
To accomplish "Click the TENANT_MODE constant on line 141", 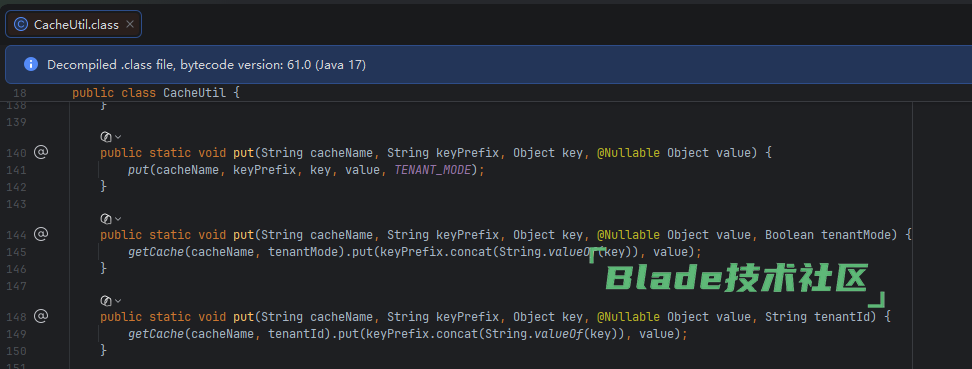I will pos(433,170).
